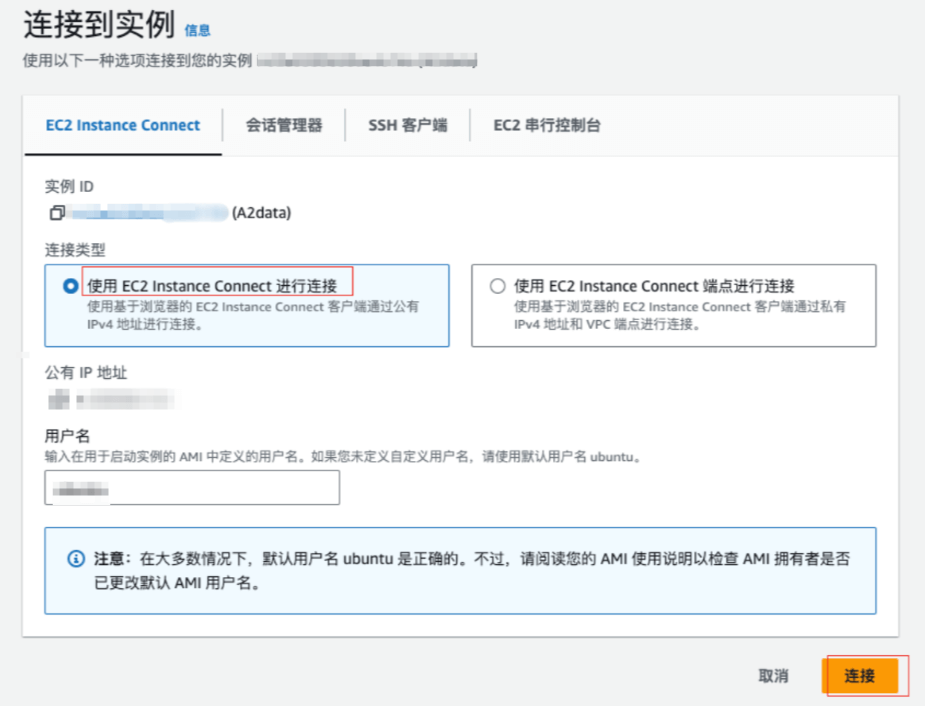The image size is (925, 706).
Task: Click the 私有 IPv4 and VPC 端点 description text
Action: [680, 315]
